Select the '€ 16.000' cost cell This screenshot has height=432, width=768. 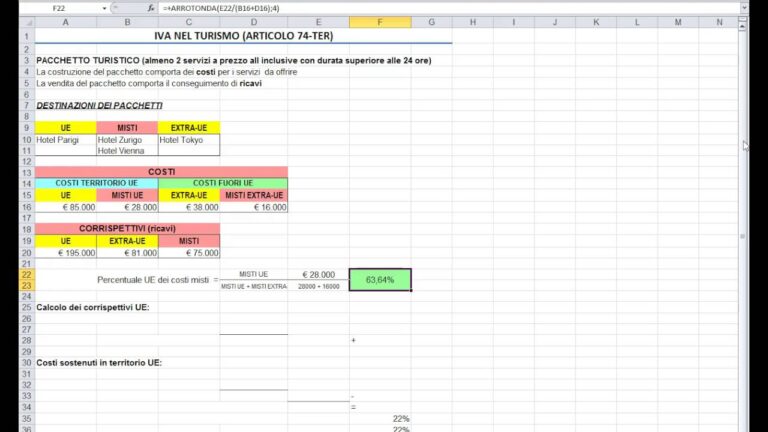tap(254, 207)
